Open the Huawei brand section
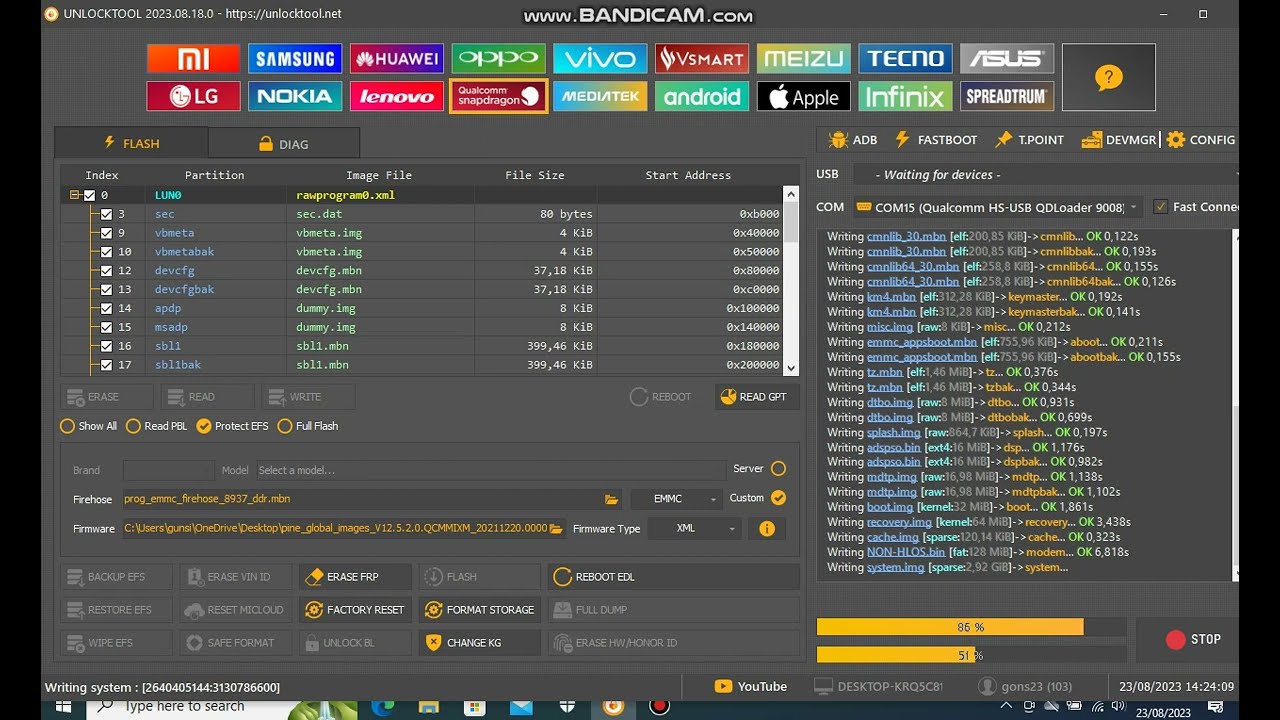Image resolution: width=1280 pixels, height=720 pixels. tap(397, 58)
